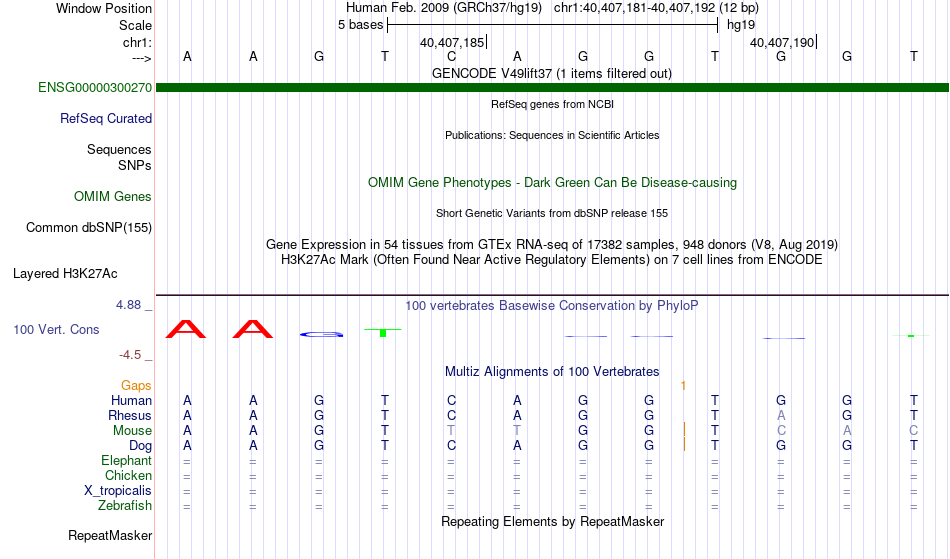Click the chr1:40,407,181-40,407,192 position text

click(656, 8)
